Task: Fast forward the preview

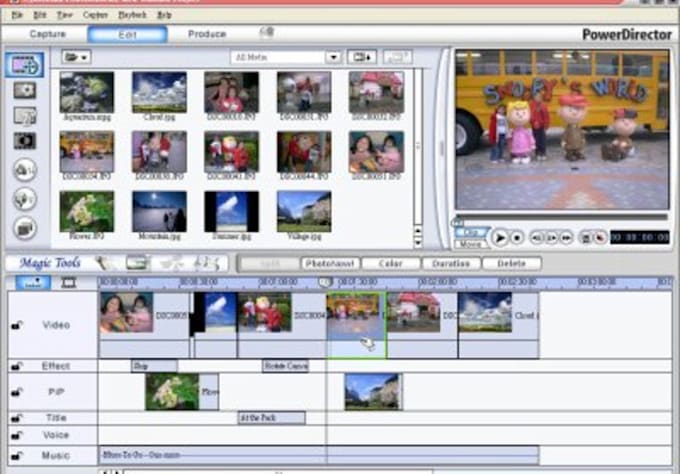Action: (x=566, y=238)
